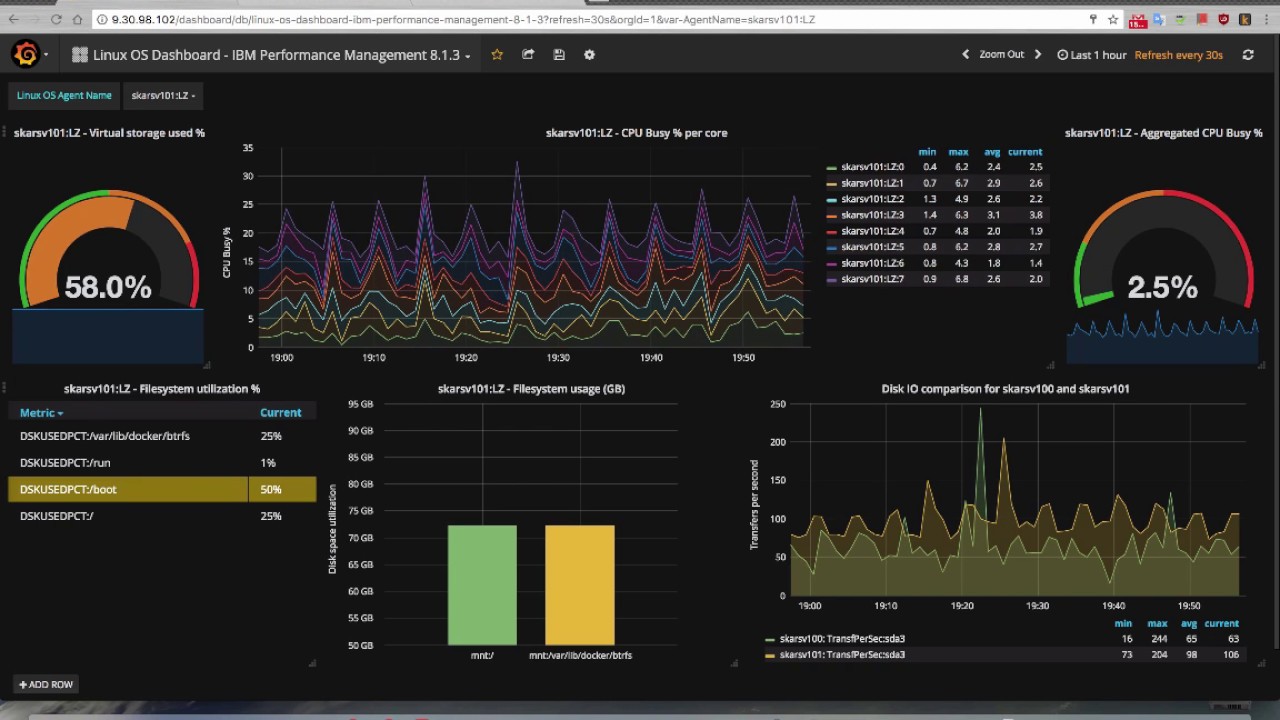Open the dashboard picker title dropdown
This screenshot has height=720, width=1280.
point(271,55)
